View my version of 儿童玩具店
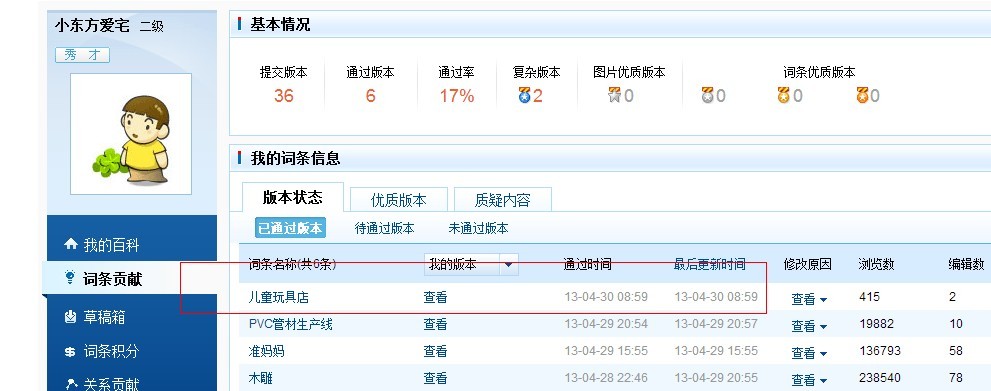 pos(435,297)
